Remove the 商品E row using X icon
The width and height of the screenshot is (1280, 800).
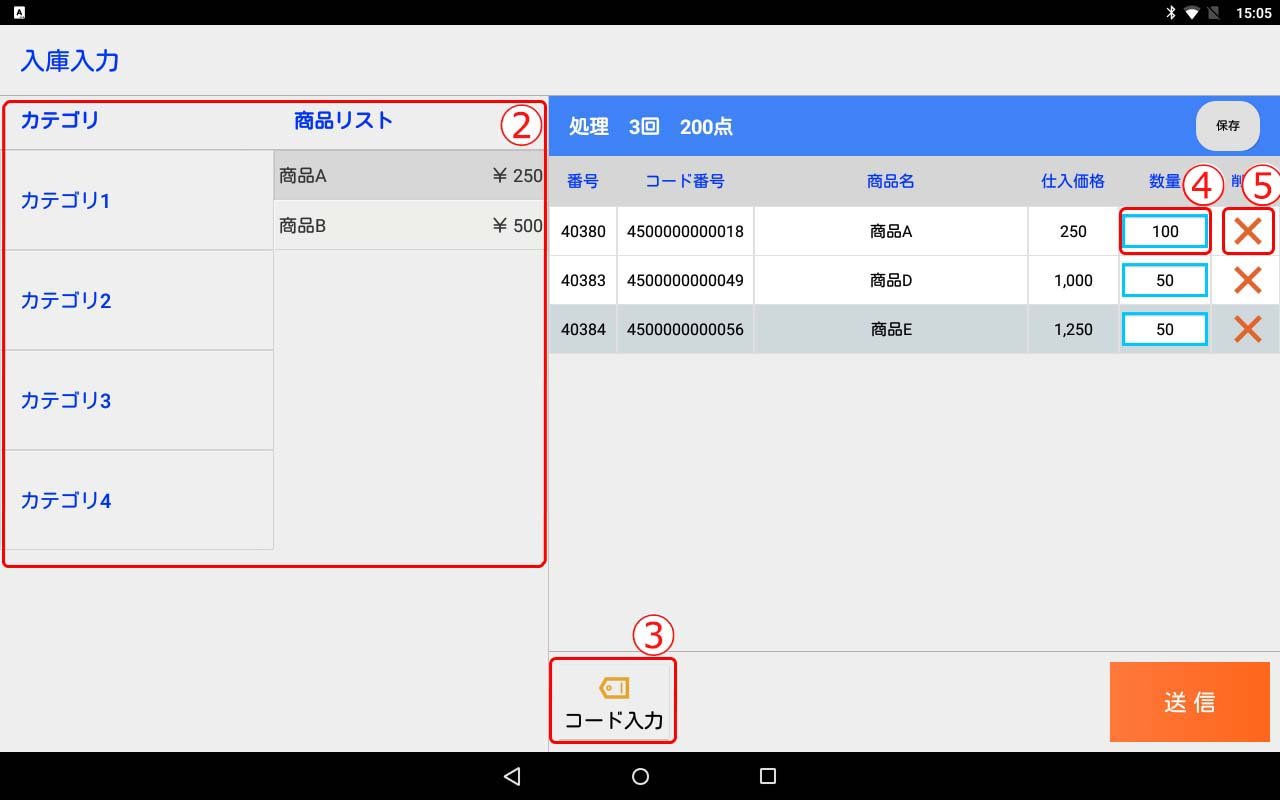(1247, 329)
